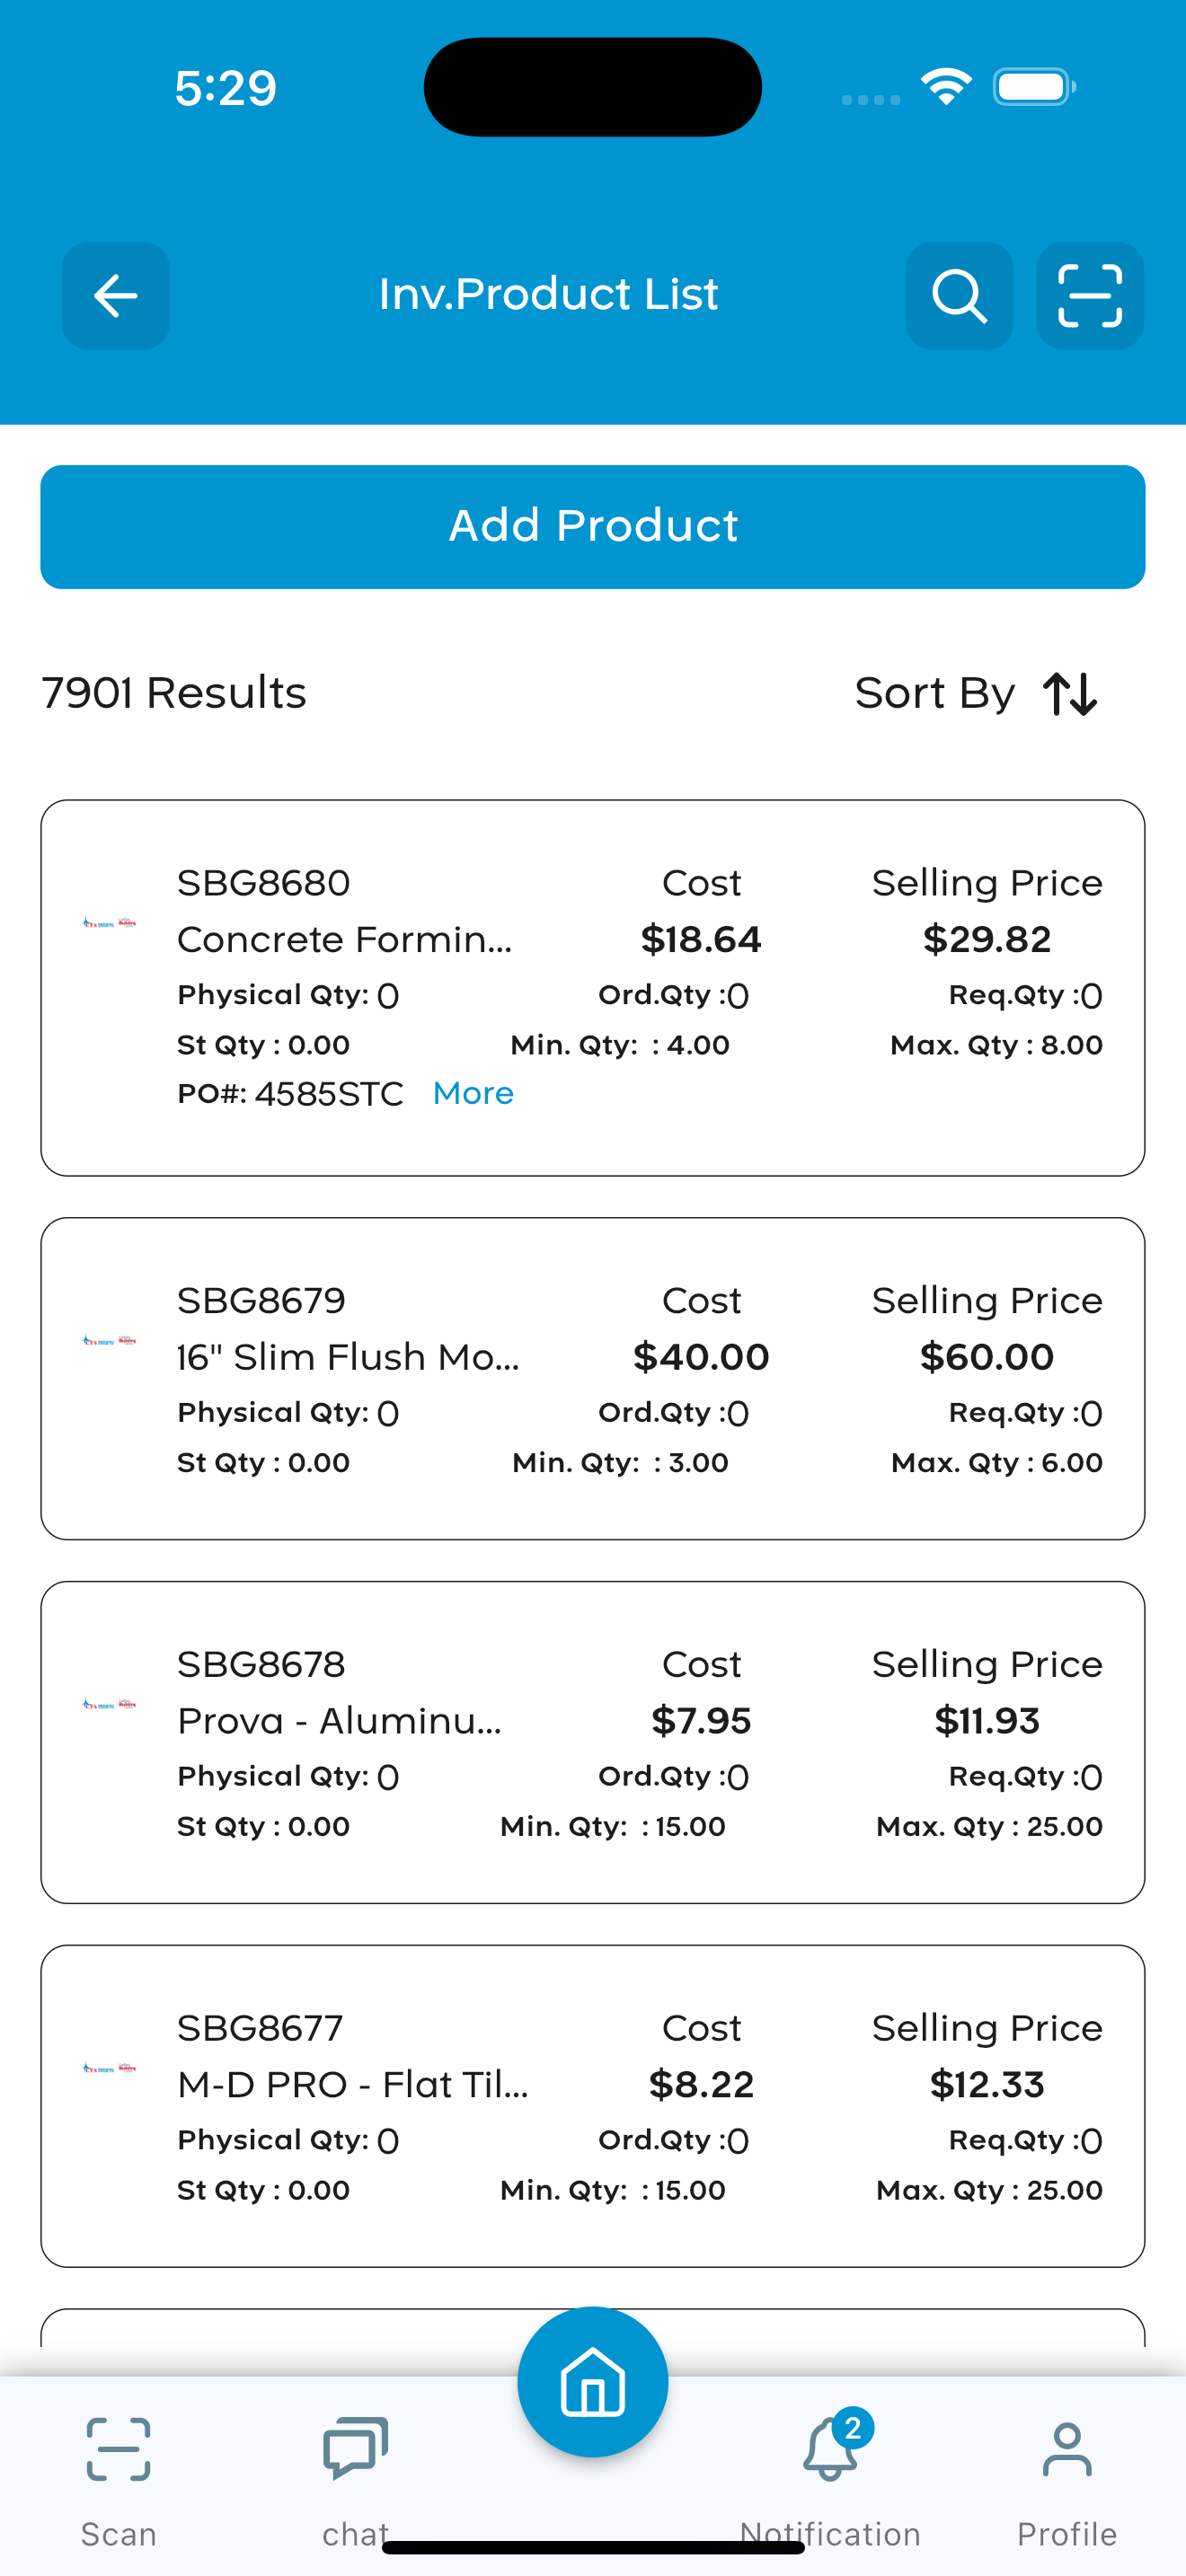Image resolution: width=1186 pixels, height=2576 pixels.
Task: Click the Inv.Product List title
Action: [548, 294]
